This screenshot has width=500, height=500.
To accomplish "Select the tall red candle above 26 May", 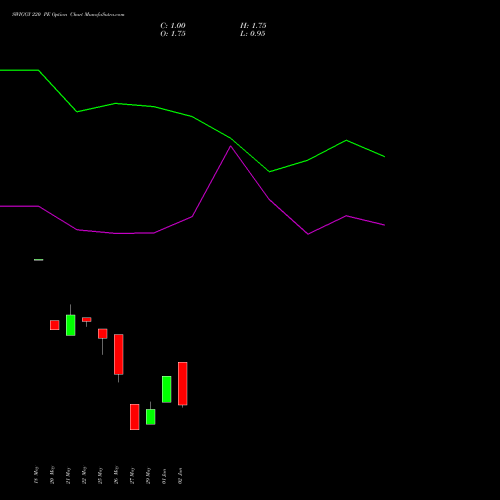I will [x=119, y=354].
